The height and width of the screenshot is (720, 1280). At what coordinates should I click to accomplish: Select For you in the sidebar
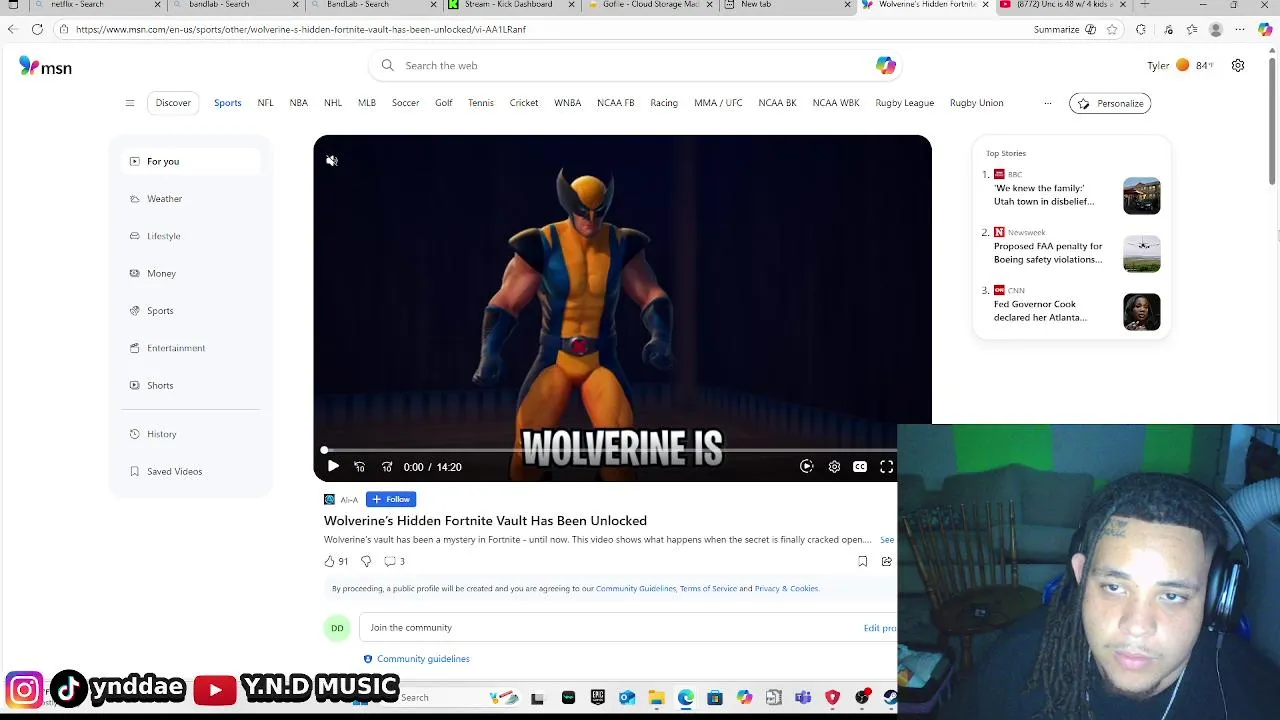190,161
